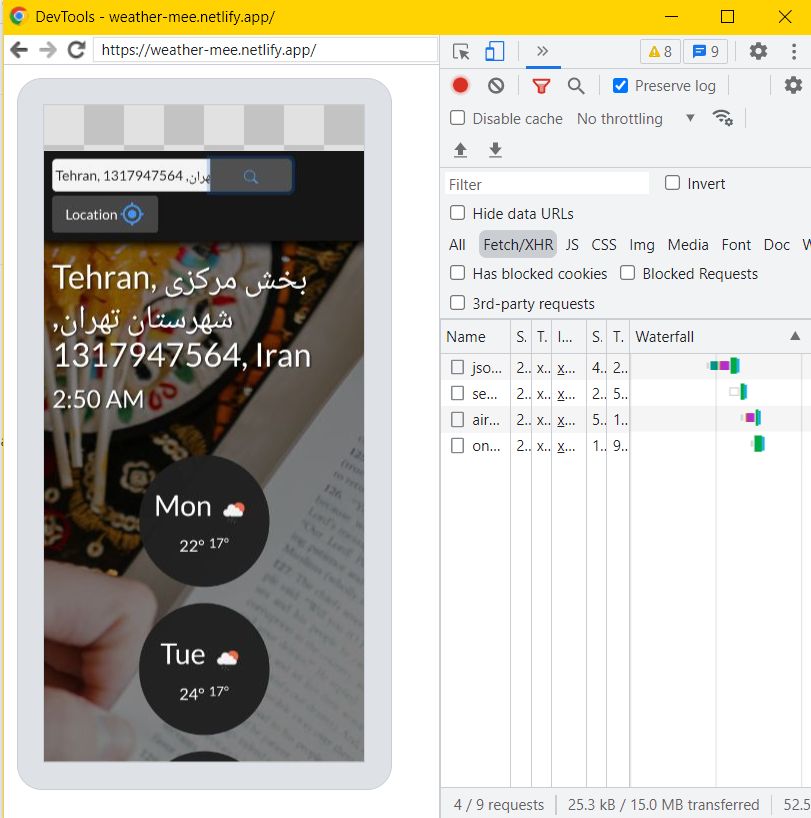
Task: Select the on... request checkbox
Action: coord(457,445)
